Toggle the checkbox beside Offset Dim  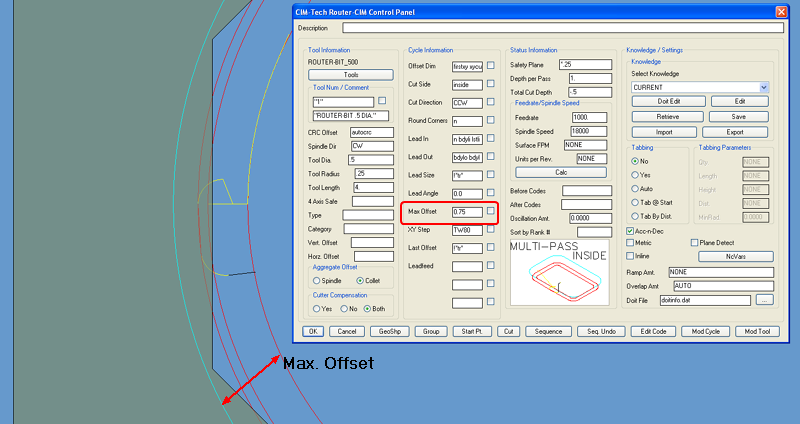tap(490, 65)
